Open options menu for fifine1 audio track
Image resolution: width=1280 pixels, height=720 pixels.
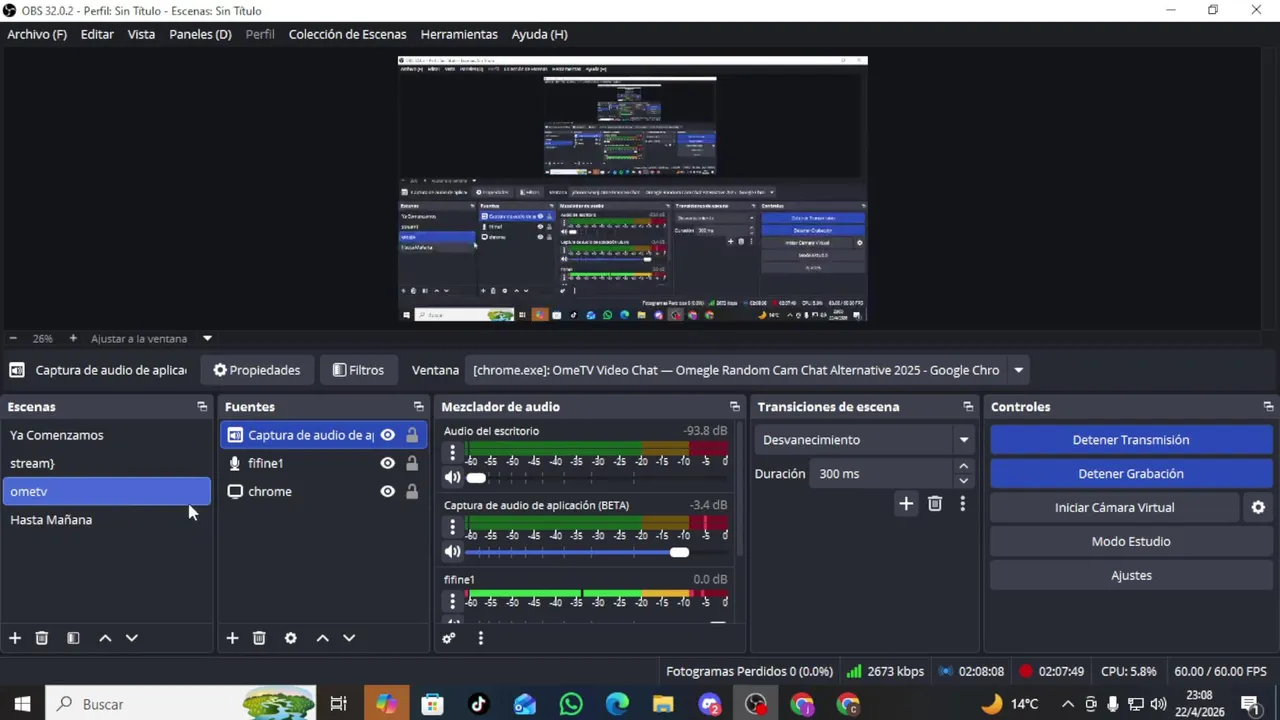452,601
